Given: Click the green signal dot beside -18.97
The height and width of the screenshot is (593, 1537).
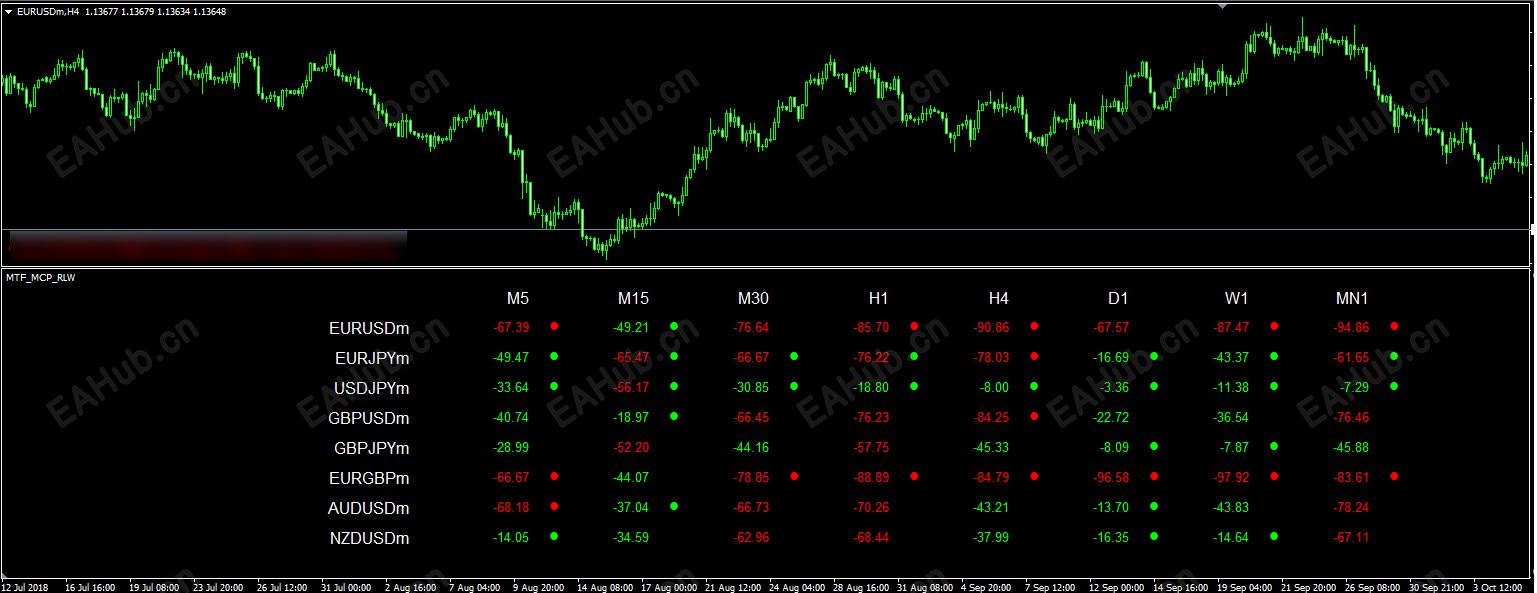Looking at the screenshot, I should 674,416.
